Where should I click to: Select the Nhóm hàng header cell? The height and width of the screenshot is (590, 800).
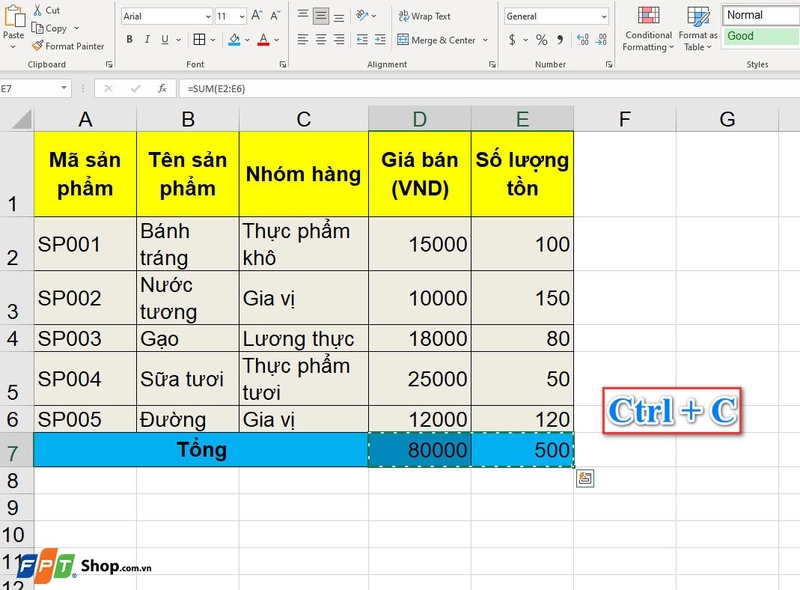point(304,174)
